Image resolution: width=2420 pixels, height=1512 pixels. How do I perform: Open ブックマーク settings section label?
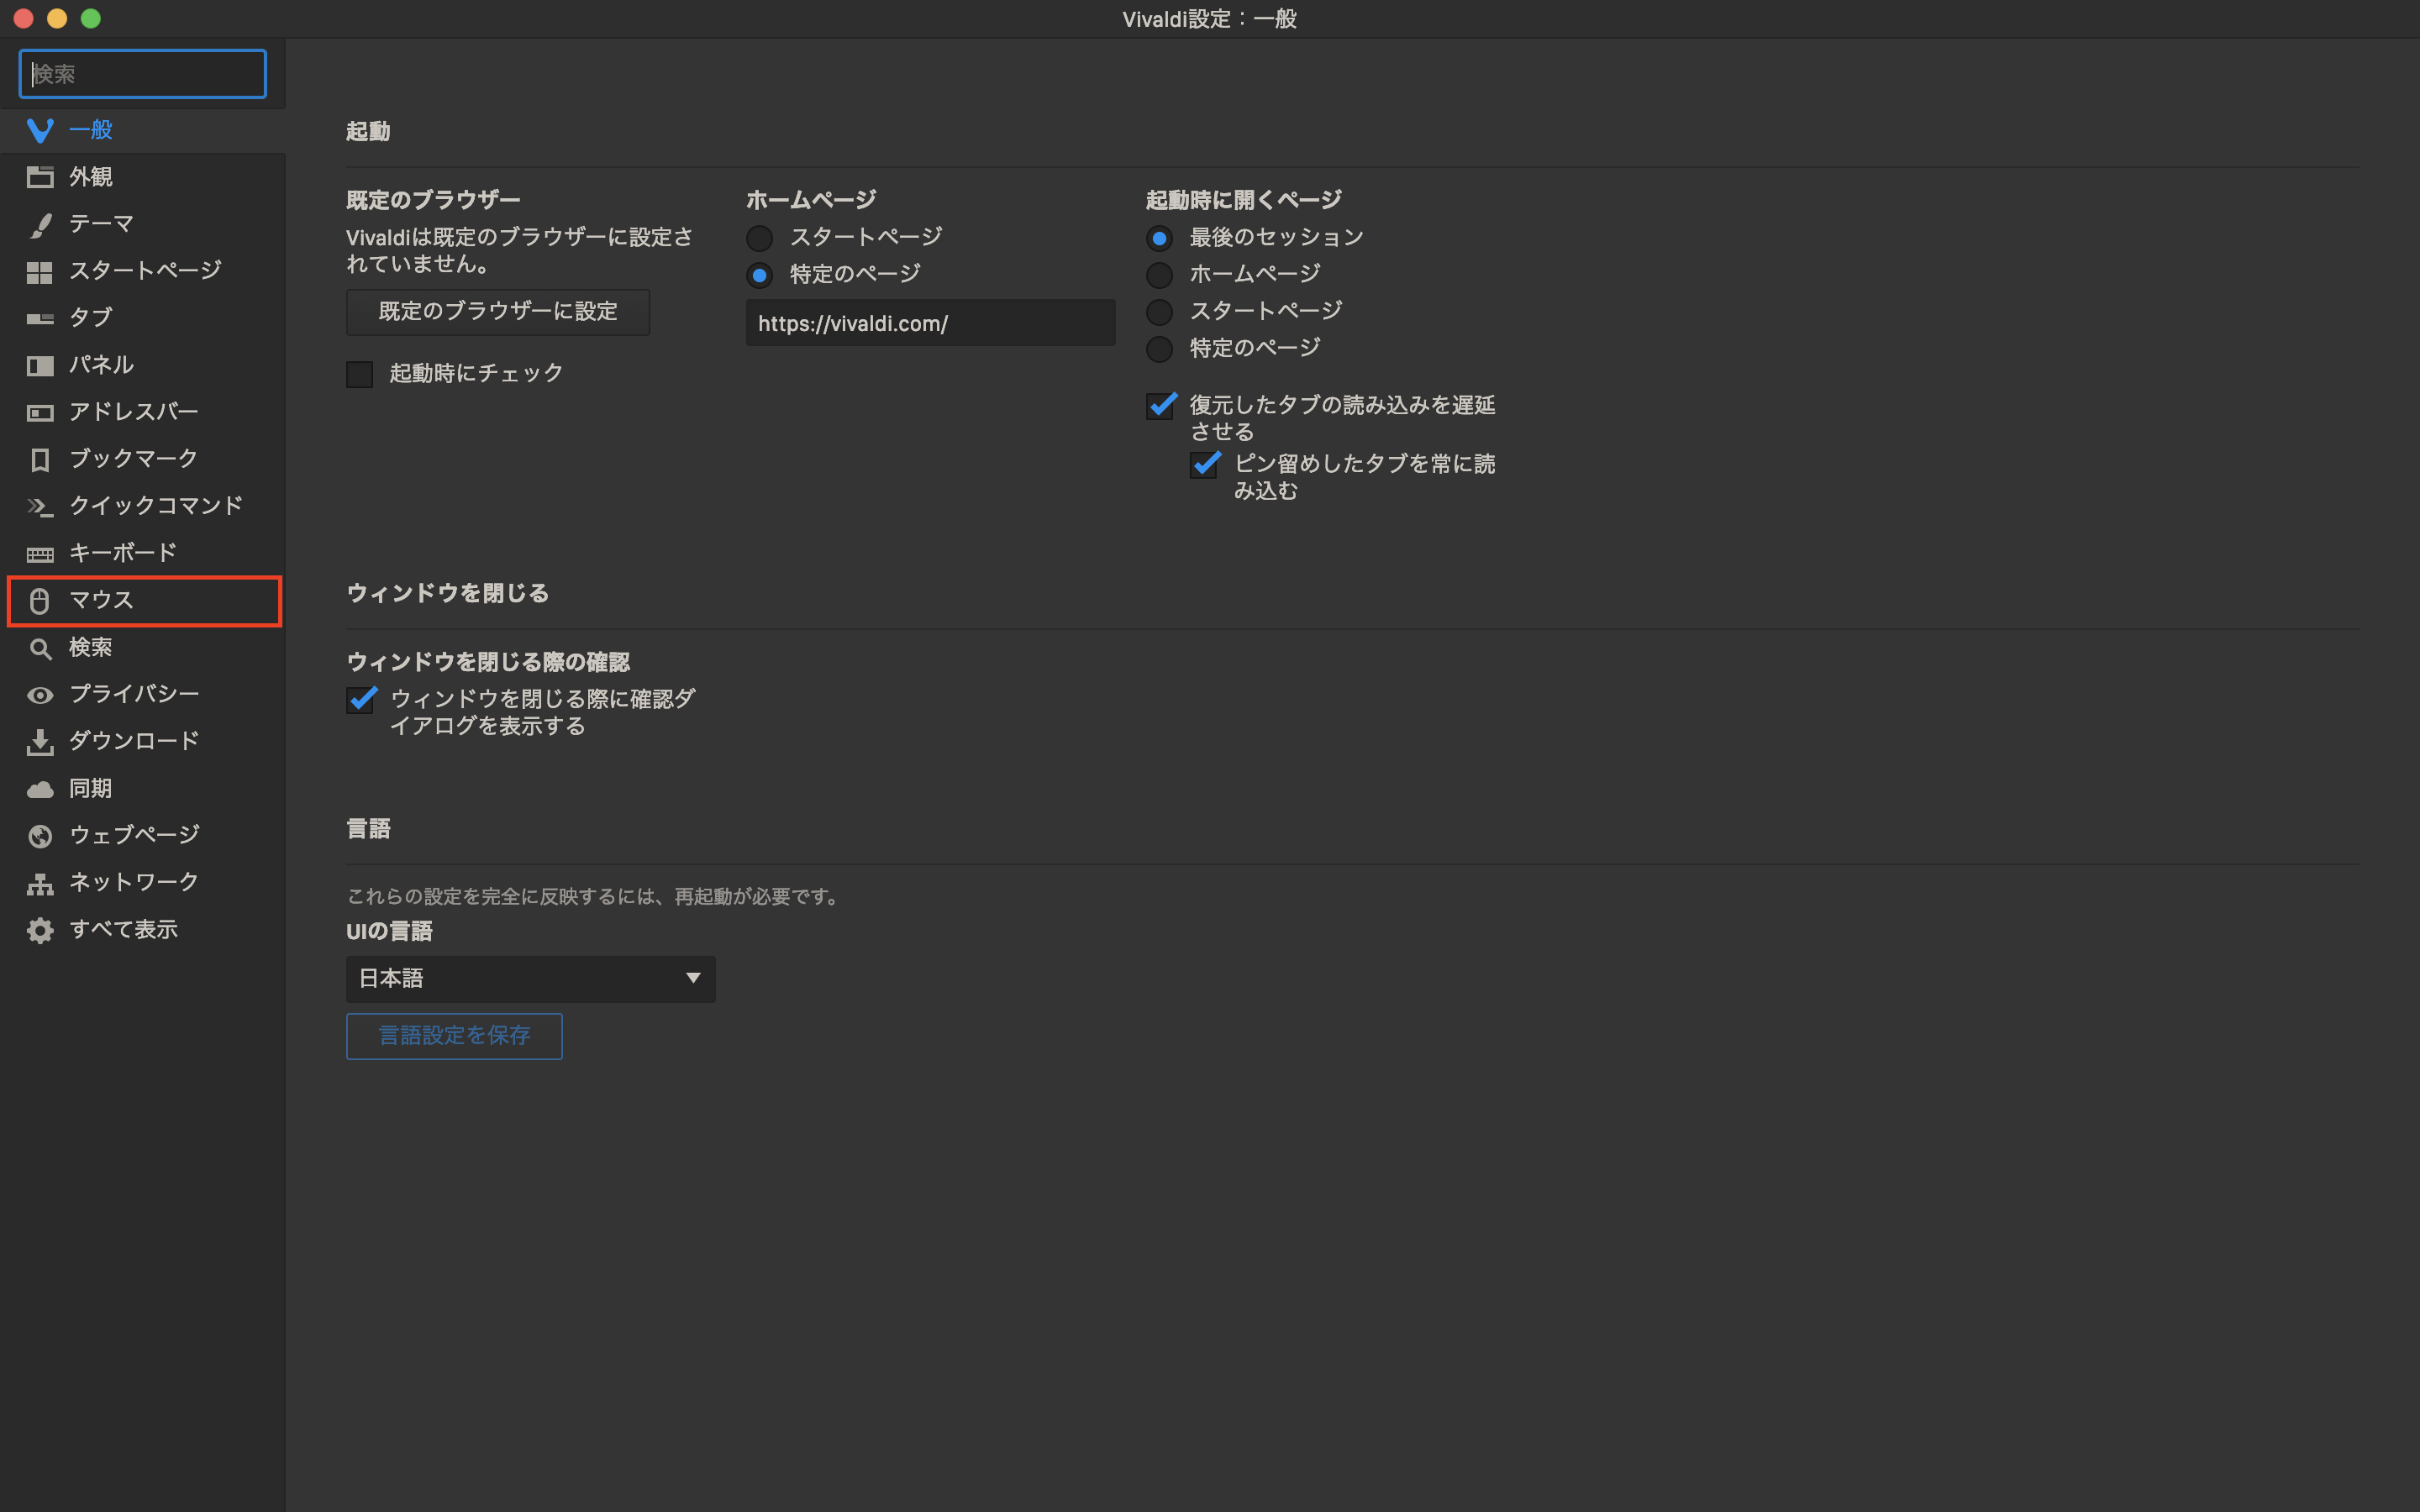[x=133, y=459]
